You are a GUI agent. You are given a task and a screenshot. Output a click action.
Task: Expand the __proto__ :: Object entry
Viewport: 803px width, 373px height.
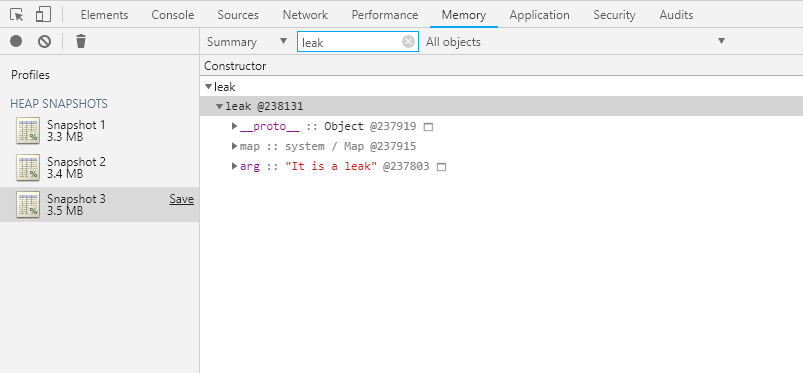[x=235, y=126]
